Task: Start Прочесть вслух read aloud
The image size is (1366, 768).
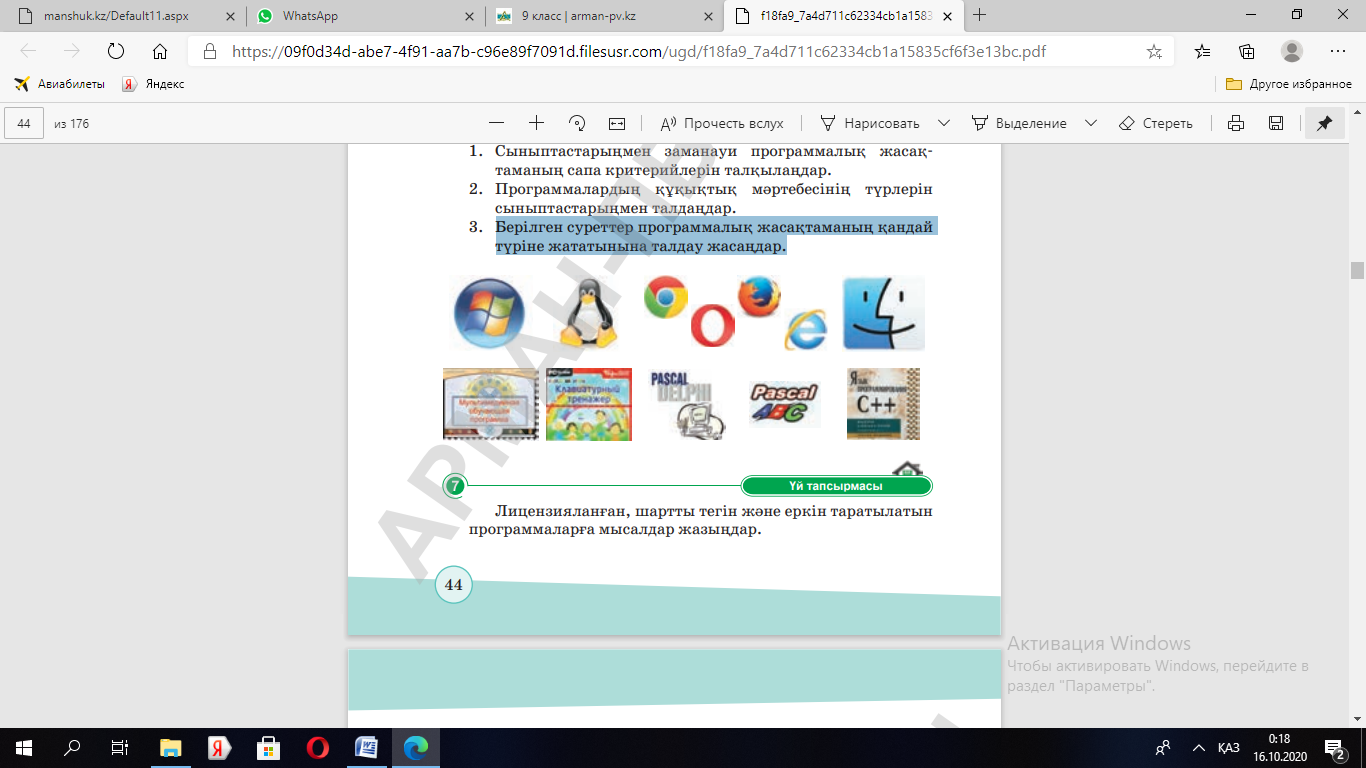Action: click(x=722, y=123)
